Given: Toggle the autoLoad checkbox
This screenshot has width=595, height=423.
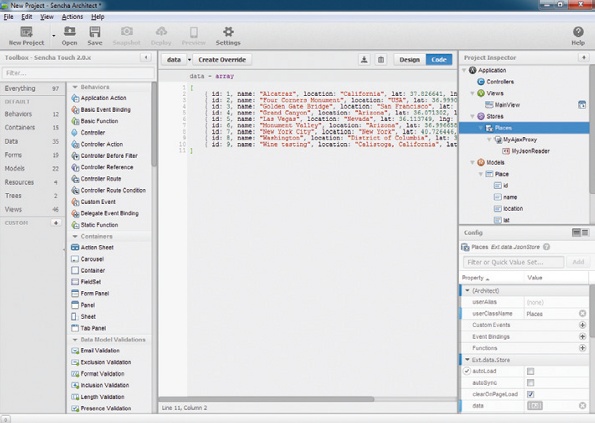Looking at the screenshot, I should click(x=530, y=371).
